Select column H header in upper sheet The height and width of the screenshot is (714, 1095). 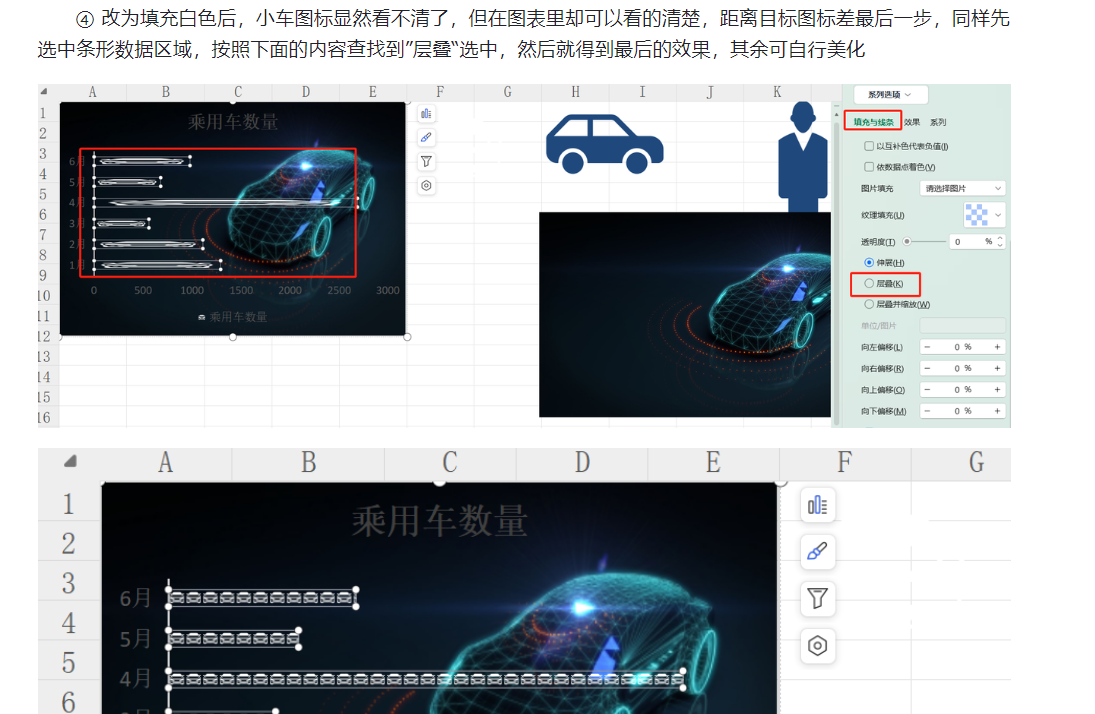pyautogui.click(x=575, y=92)
